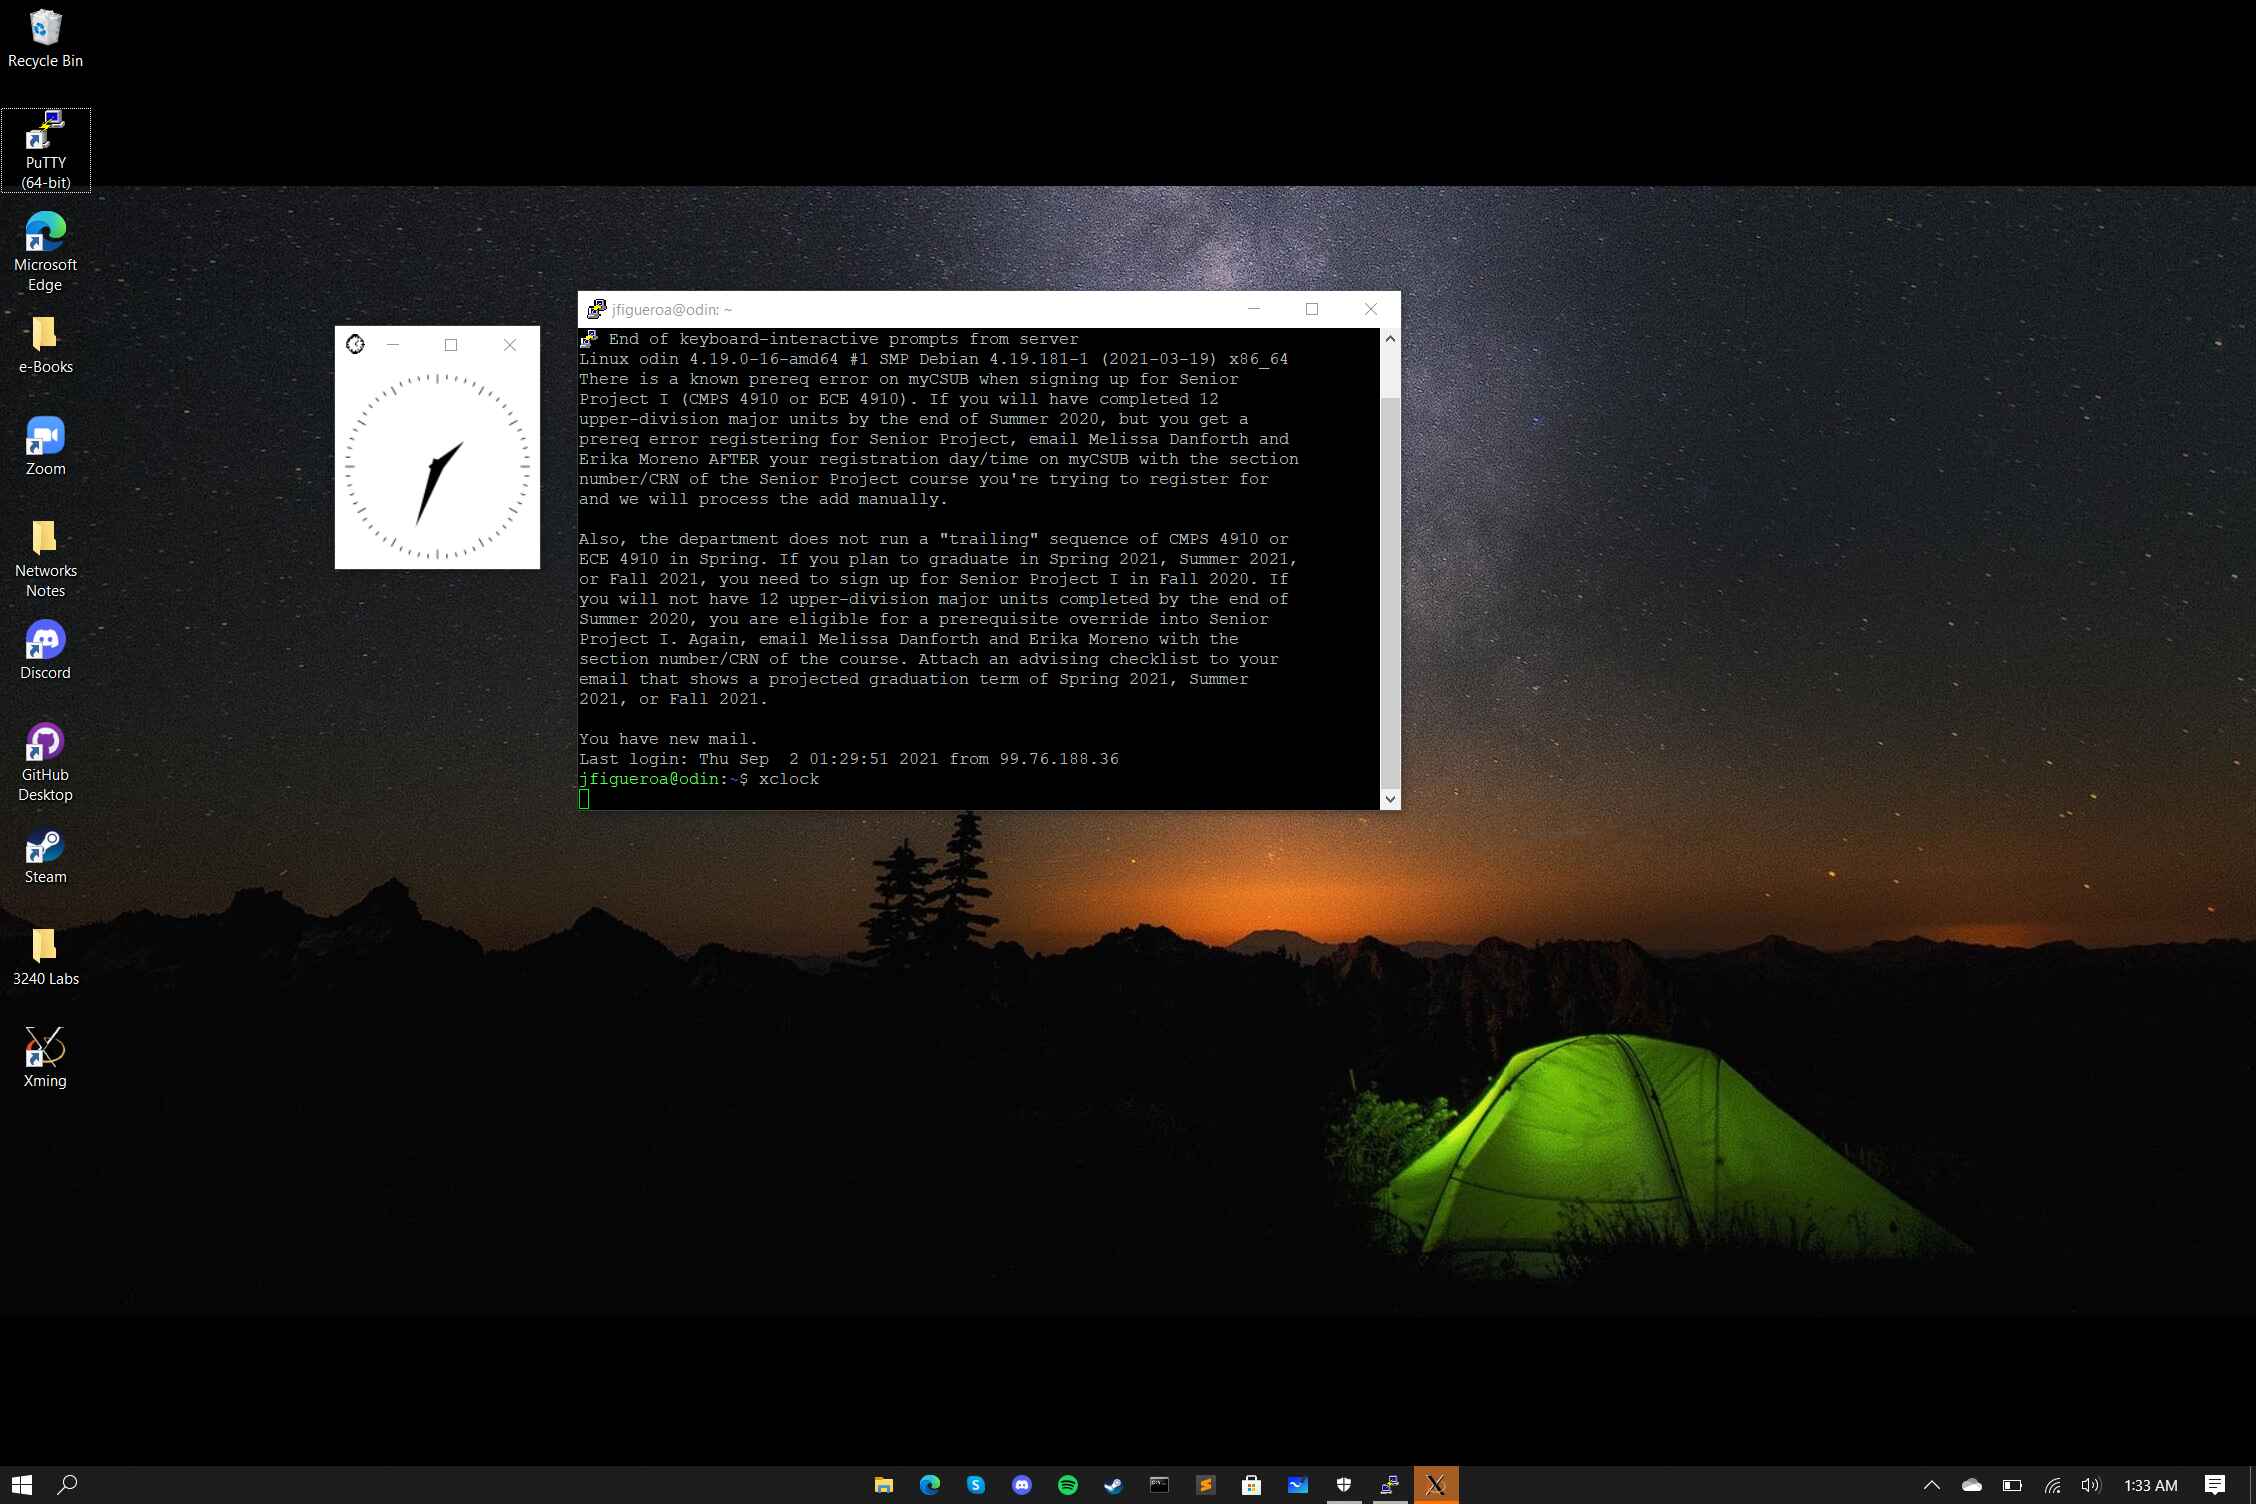
Task: Select the Zoom desktop shortcut
Action: pos(45,447)
